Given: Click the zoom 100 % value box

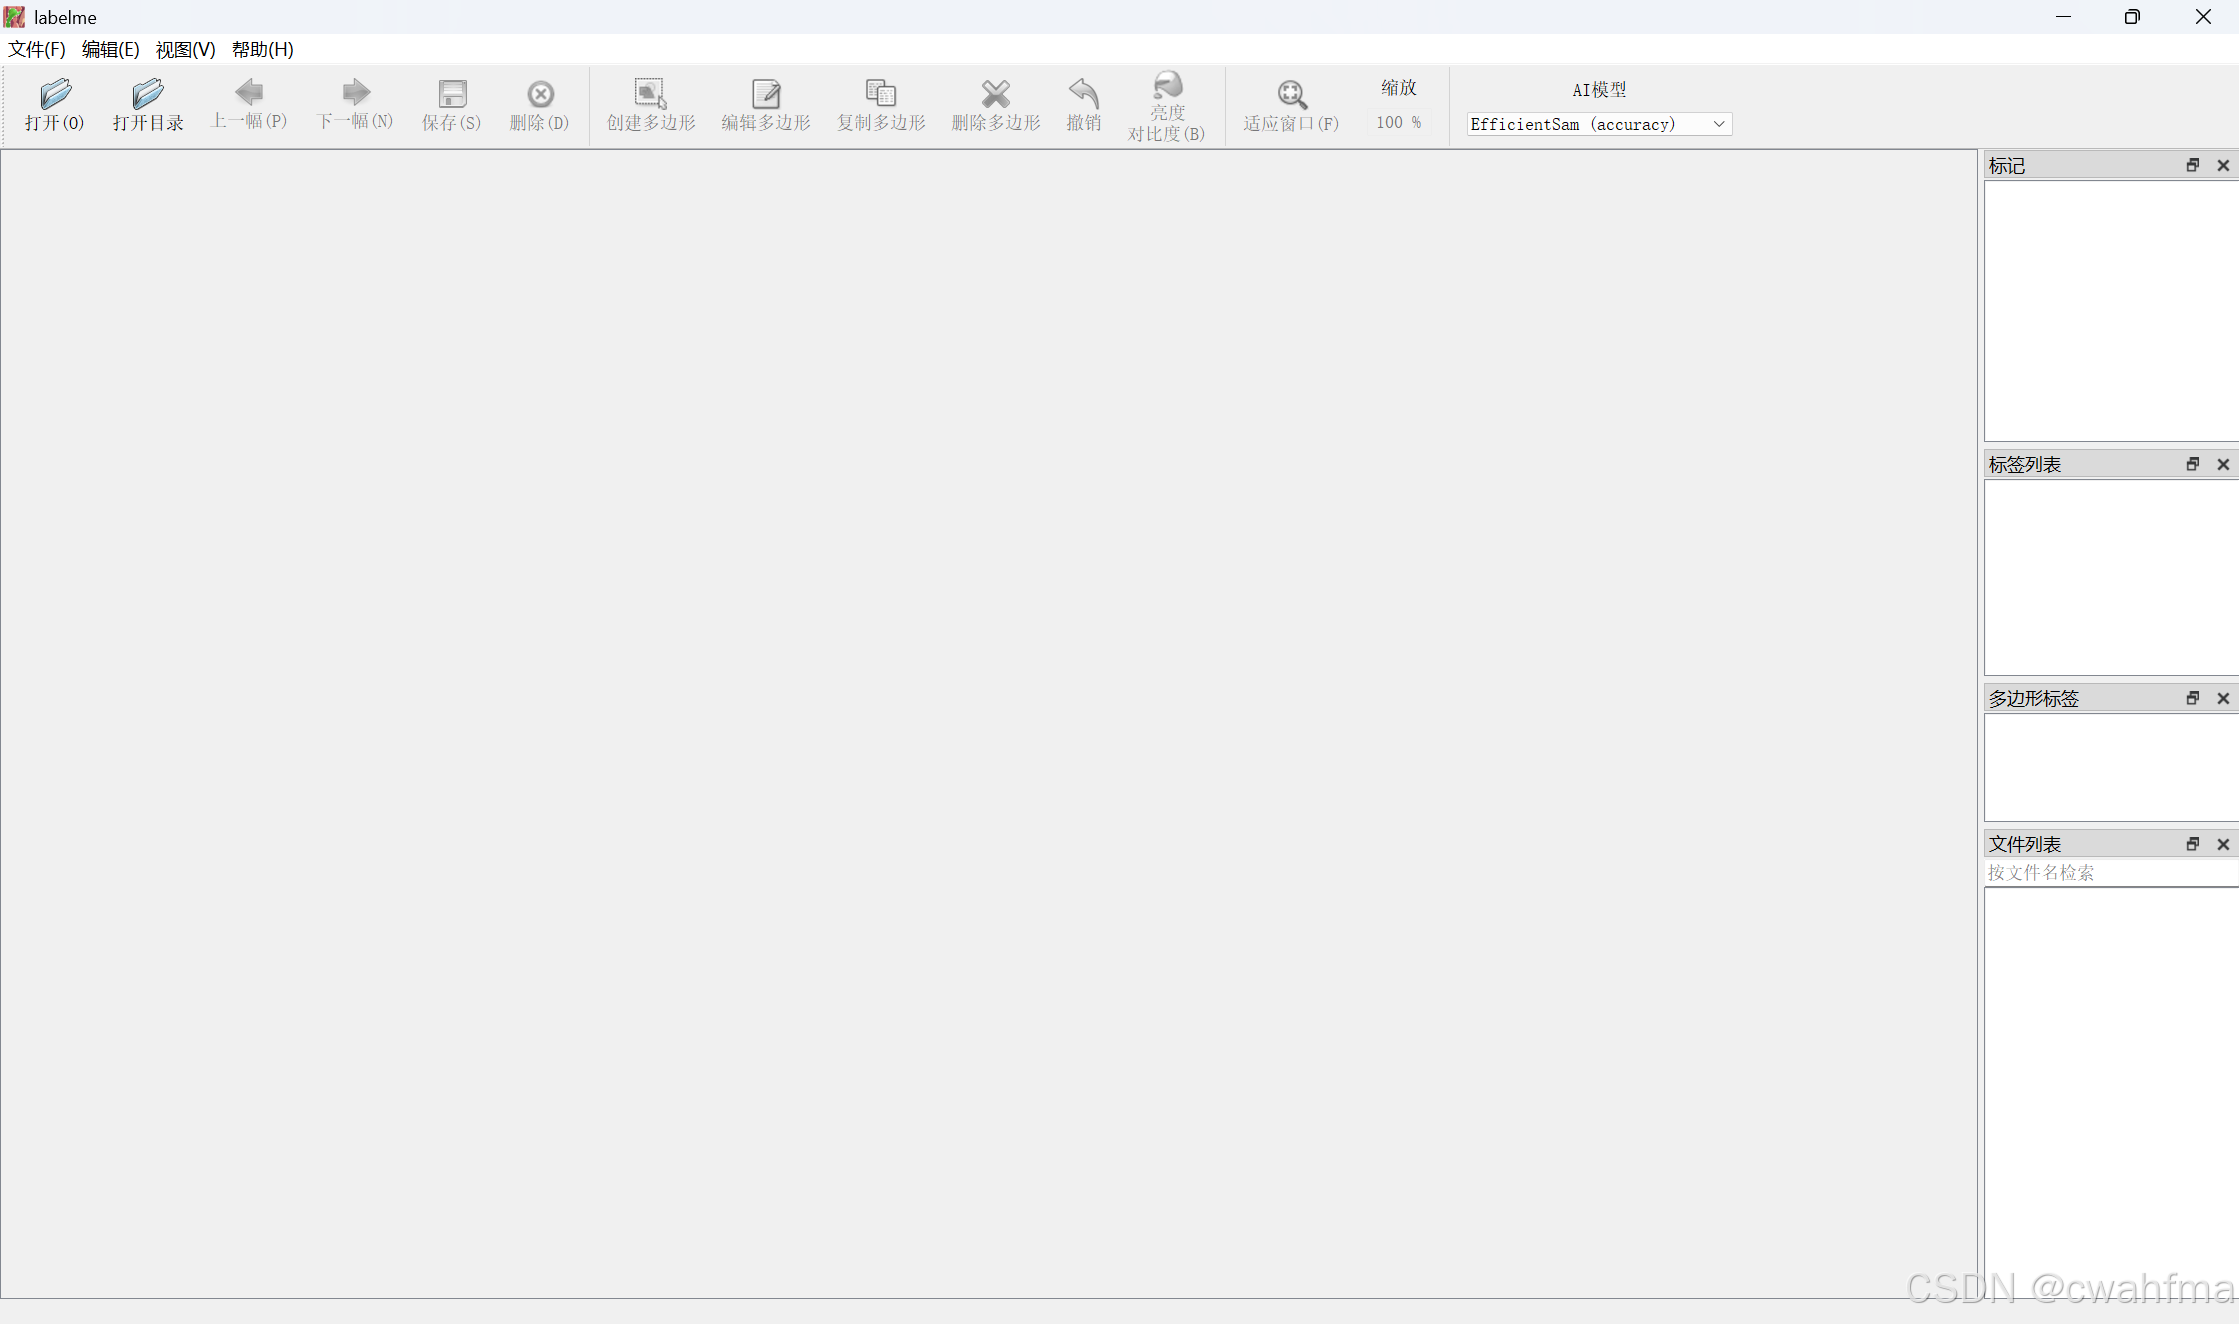Looking at the screenshot, I should pyautogui.click(x=1397, y=122).
